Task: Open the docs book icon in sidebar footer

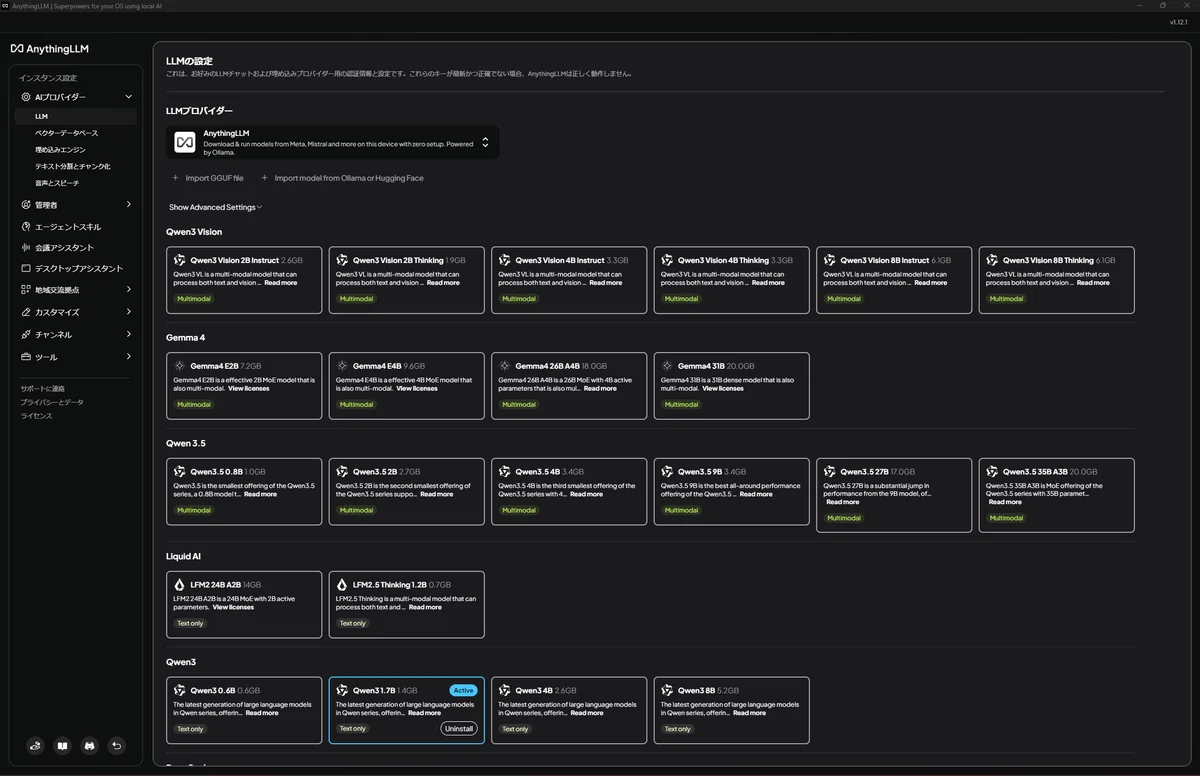Action: click(x=62, y=745)
